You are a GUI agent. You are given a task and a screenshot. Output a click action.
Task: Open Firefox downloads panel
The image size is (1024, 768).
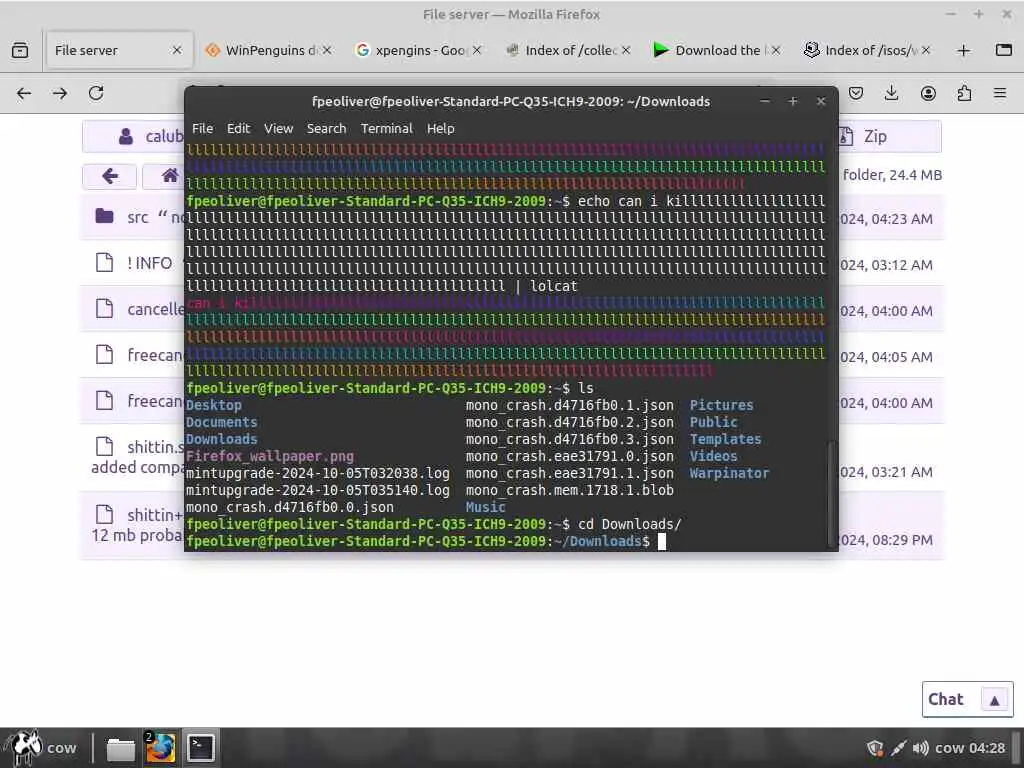pos(891,93)
